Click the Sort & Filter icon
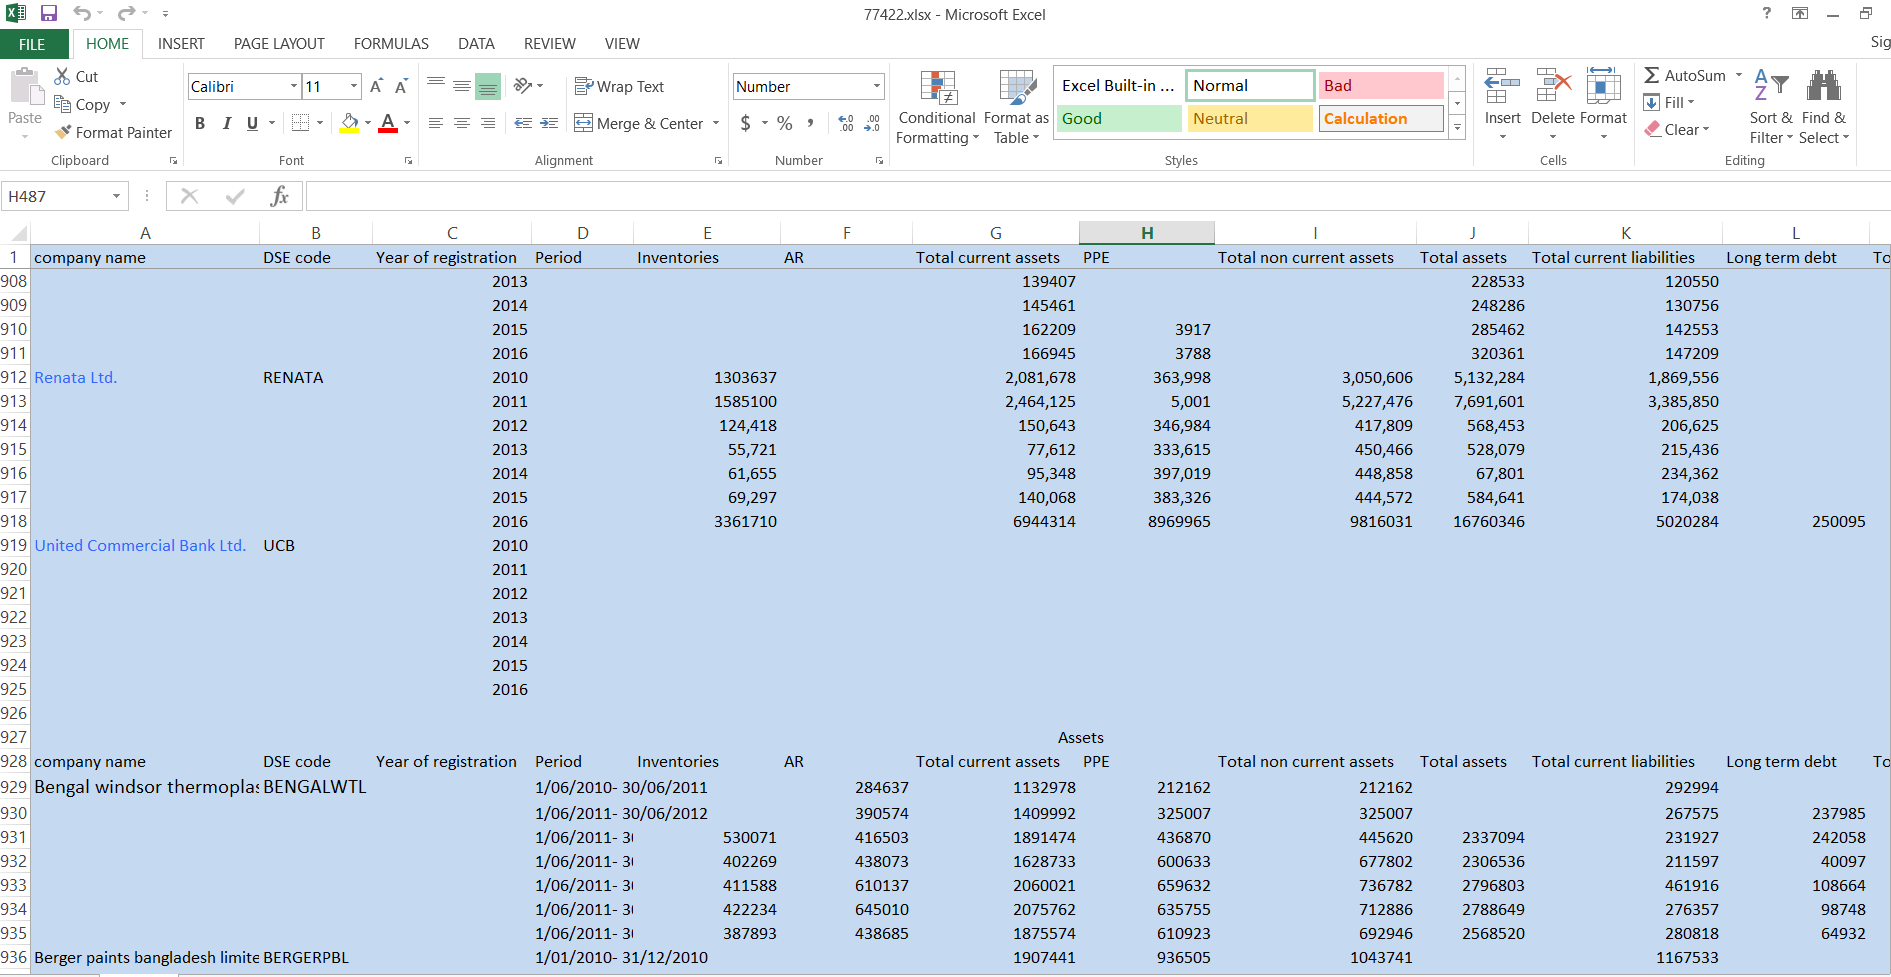The width and height of the screenshot is (1891, 977). 1771,87
